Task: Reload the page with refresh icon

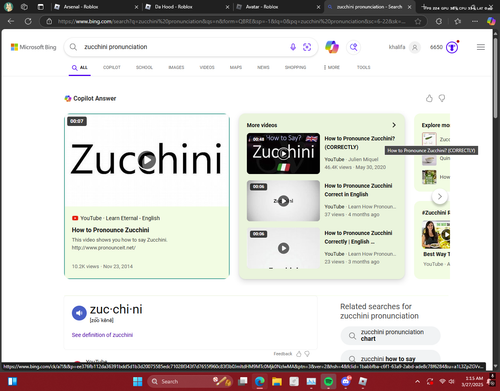Action: [28, 21]
